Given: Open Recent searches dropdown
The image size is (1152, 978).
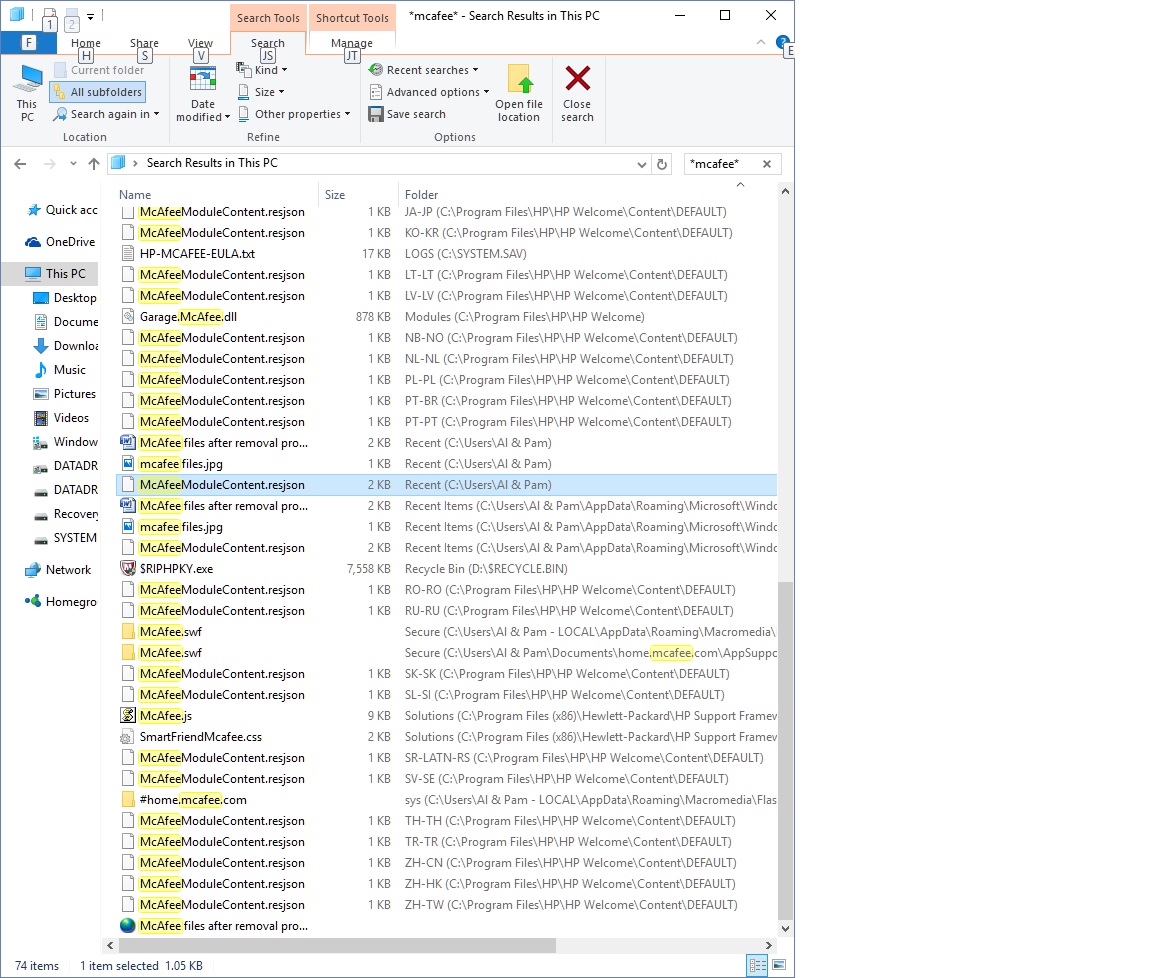Looking at the screenshot, I should pyautogui.click(x=423, y=70).
